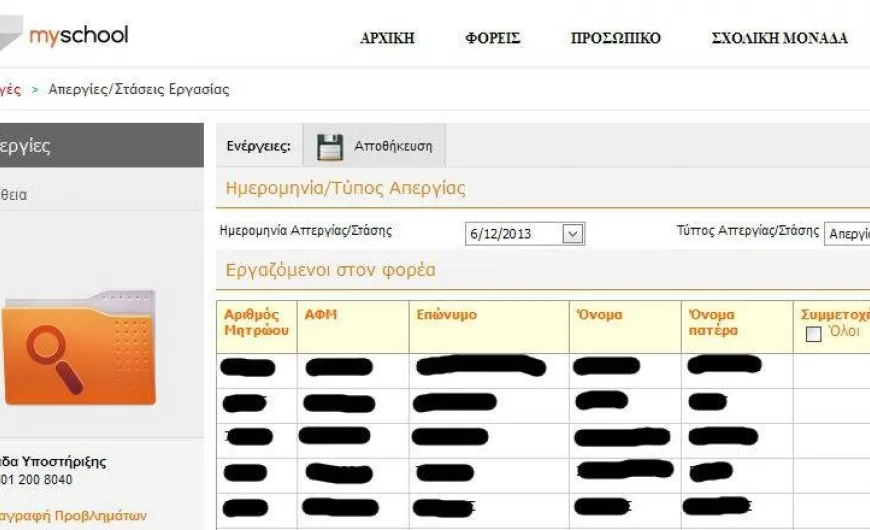Open the ΦΟΡΕΙΣ menu
The width and height of the screenshot is (870, 530).
pyautogui.click(x=493, y=38)
